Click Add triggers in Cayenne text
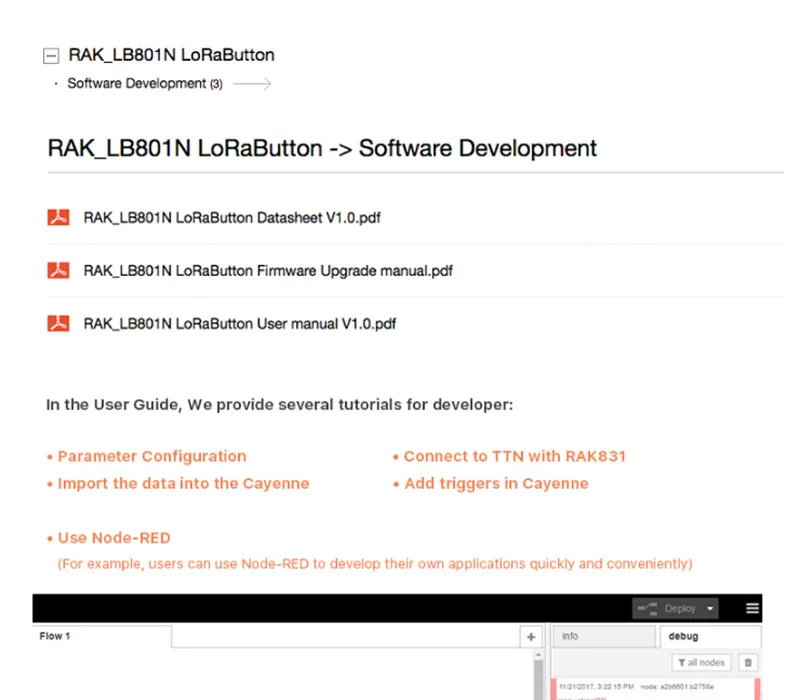 (x=496, y=483)
